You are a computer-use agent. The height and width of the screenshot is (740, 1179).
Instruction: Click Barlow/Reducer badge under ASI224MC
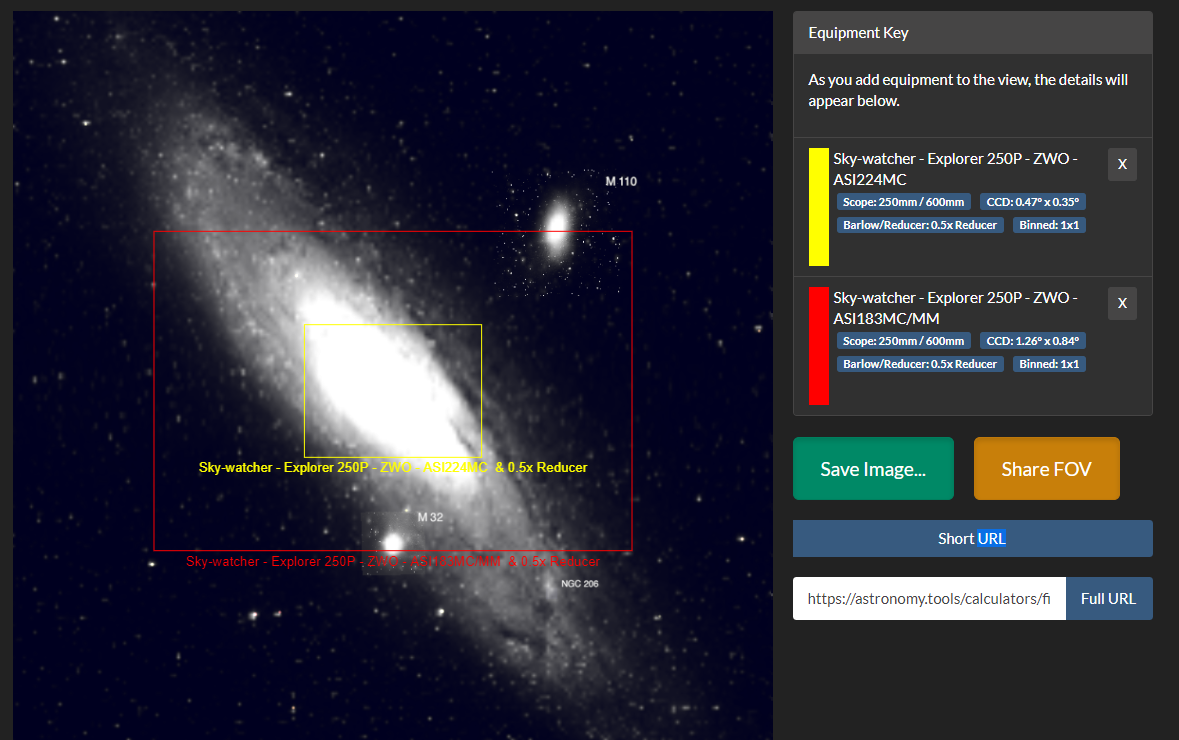[x=920, y=225]
